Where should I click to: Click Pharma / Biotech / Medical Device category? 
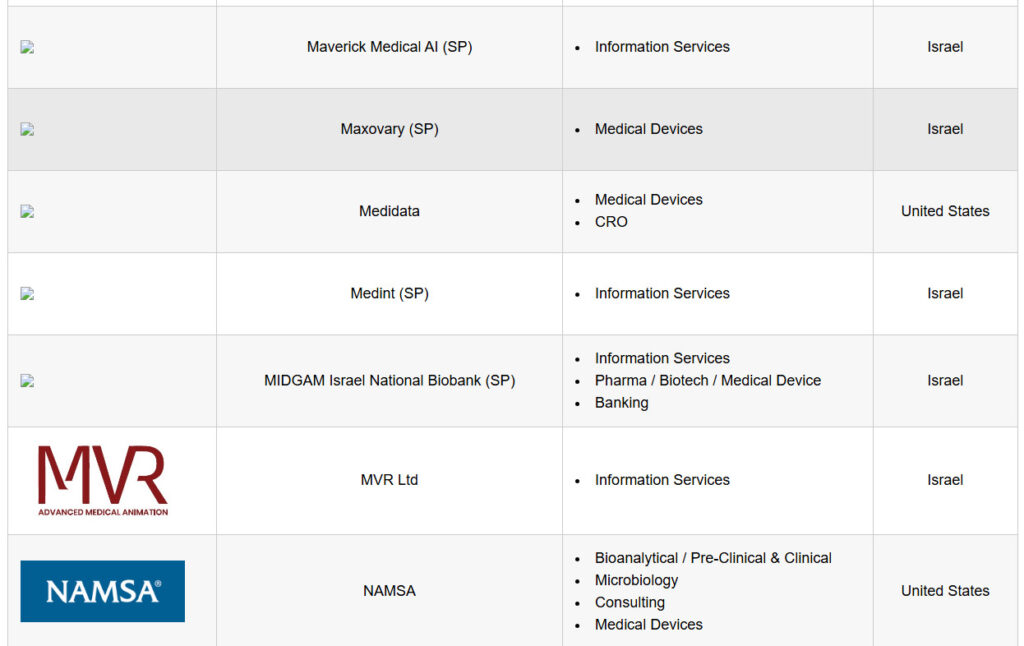tap(707, 381)
